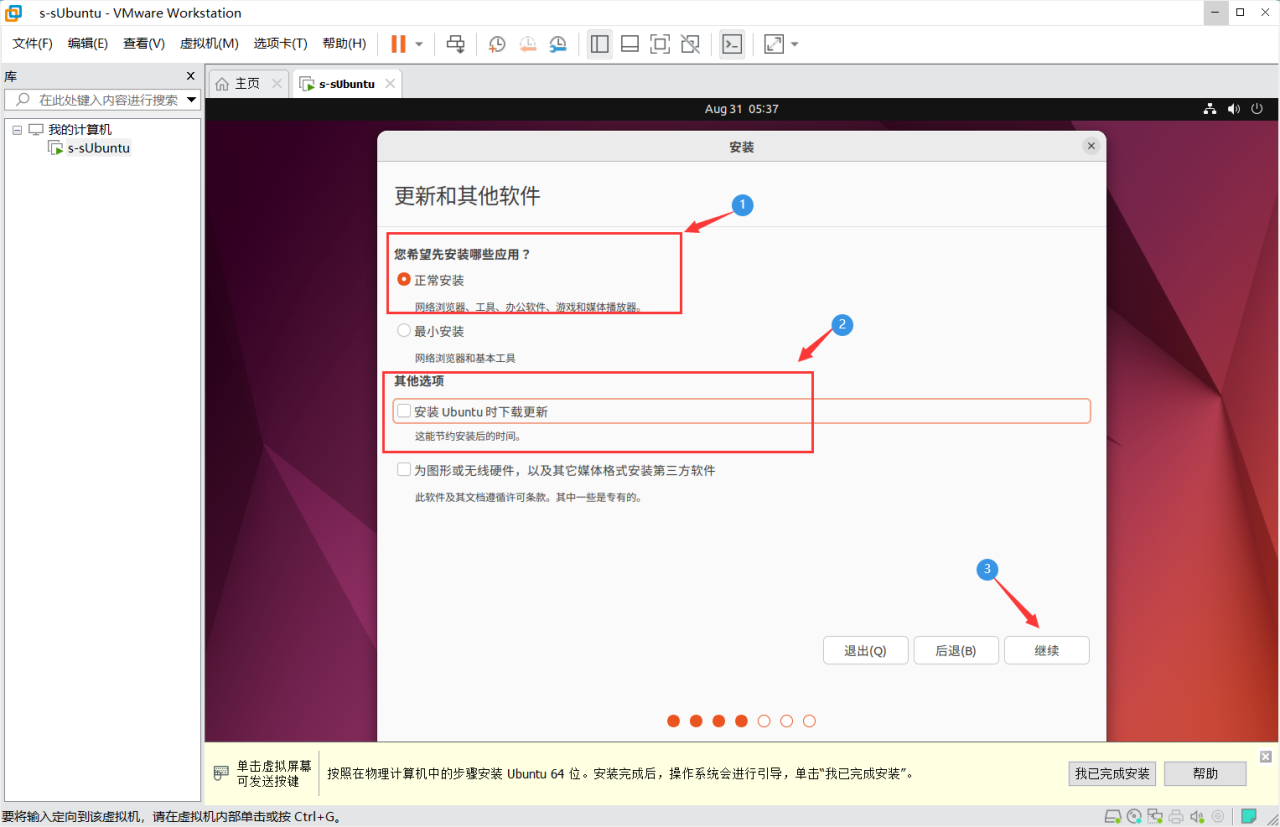Click the VMware Workstation logo icon
Image resolution: width=1280 pixels, height=827 pixels.
[13, 13]
